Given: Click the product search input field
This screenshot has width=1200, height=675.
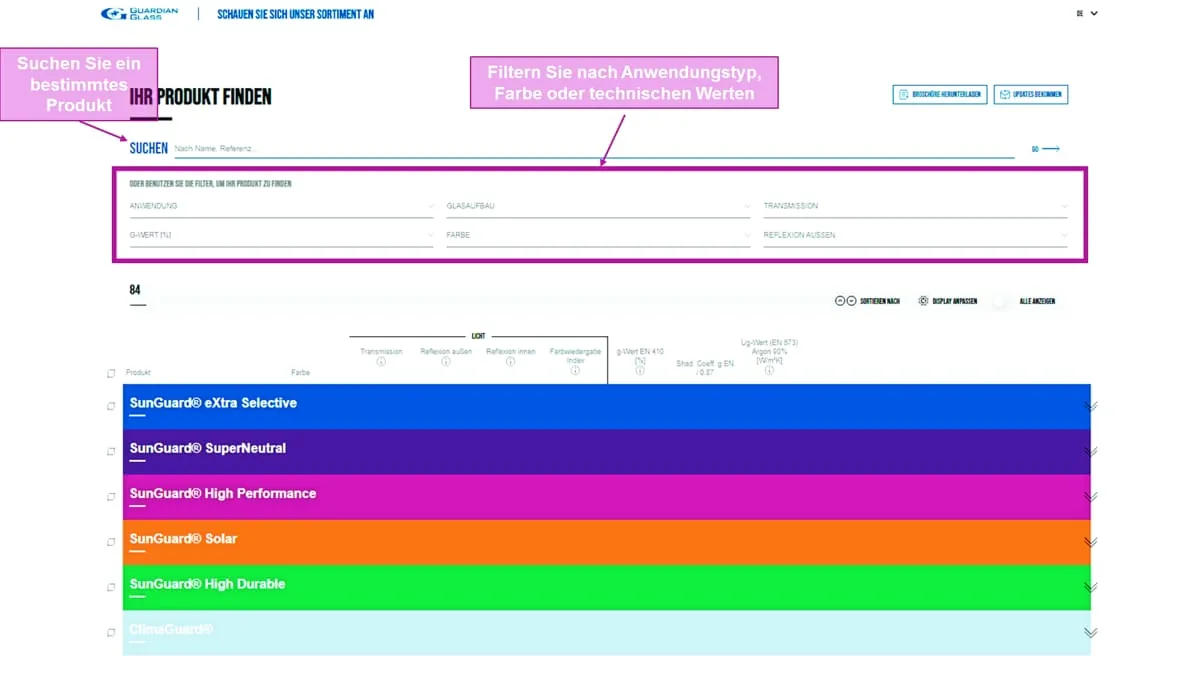Looking at the screenshot, I should click(x=594, y=149).
